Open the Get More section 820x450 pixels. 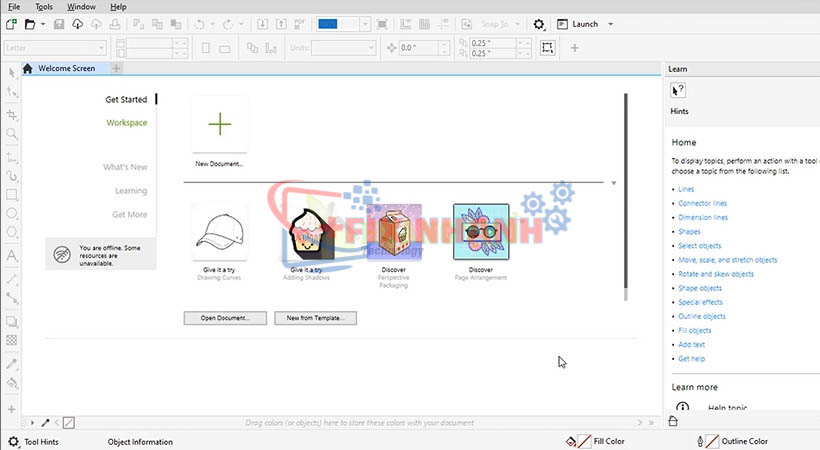[x=129, y=214]
